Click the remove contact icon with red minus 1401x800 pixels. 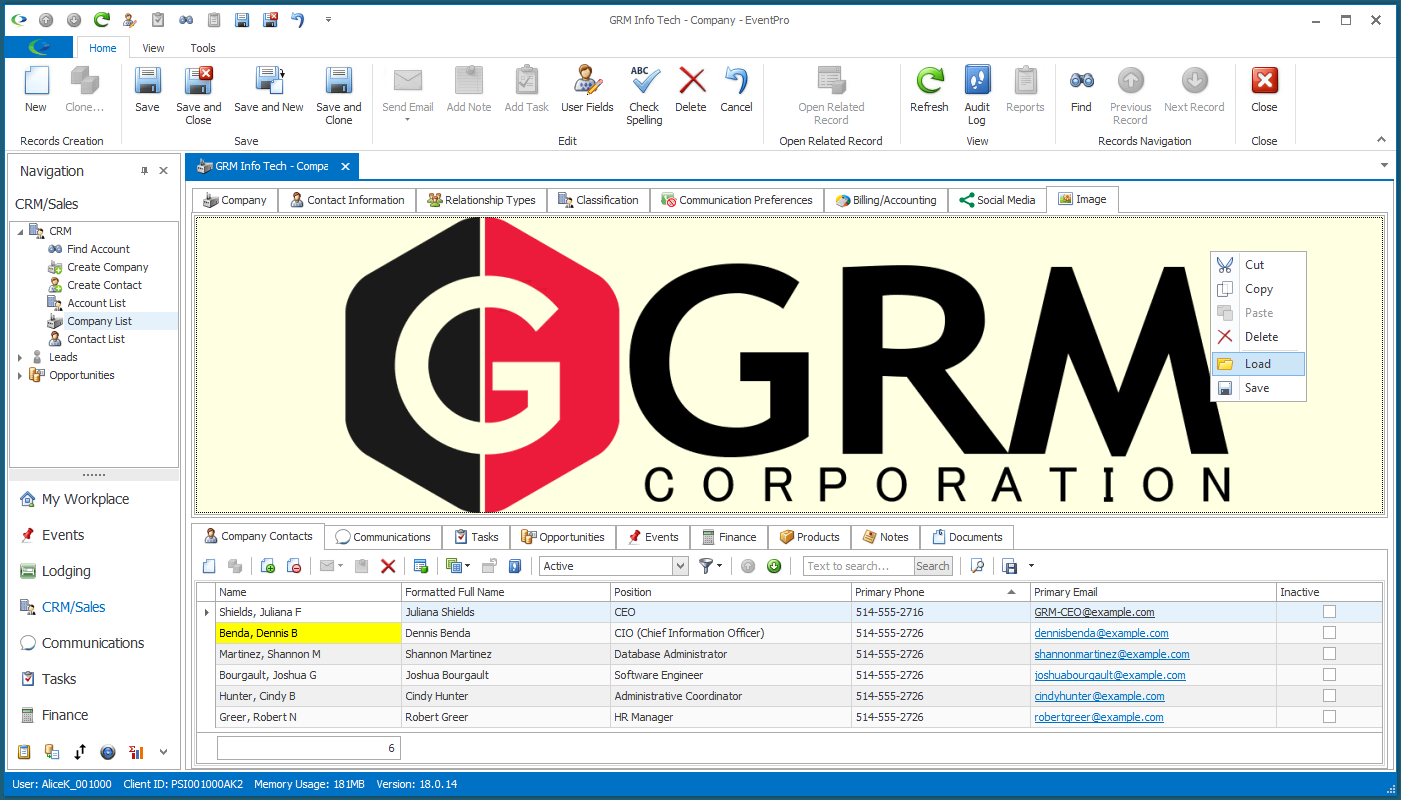(294, 566)
